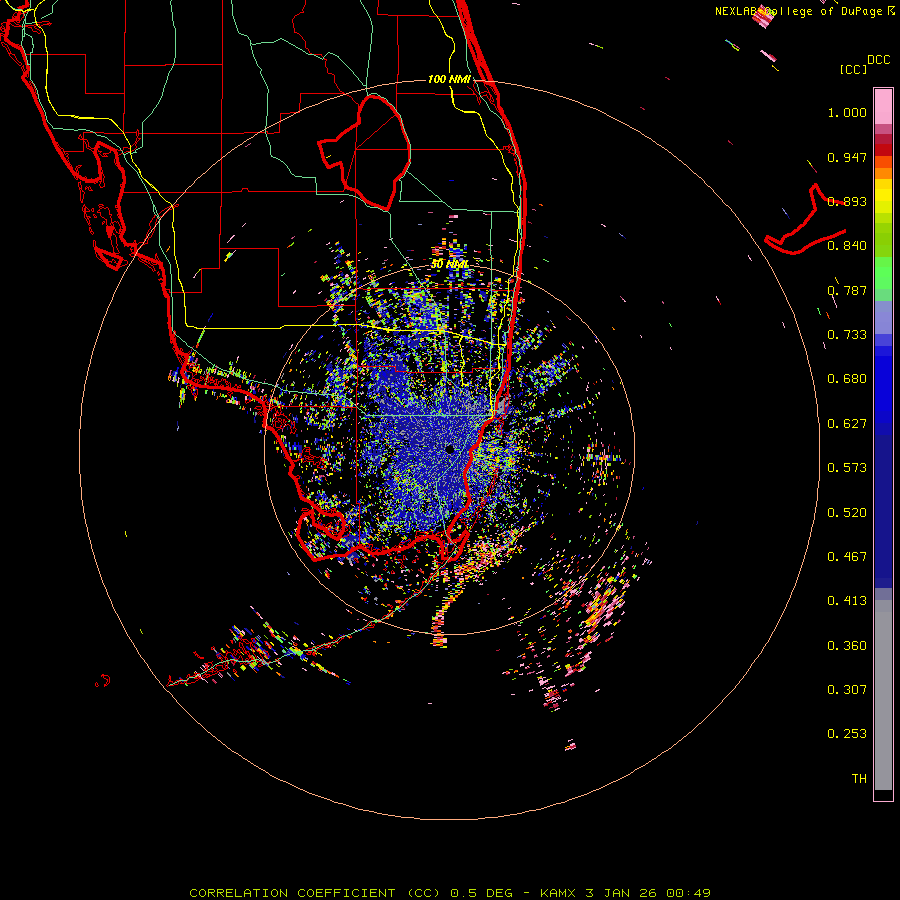Click the 0.360 scale value
The image size is (900, 900).
(847, 646)
